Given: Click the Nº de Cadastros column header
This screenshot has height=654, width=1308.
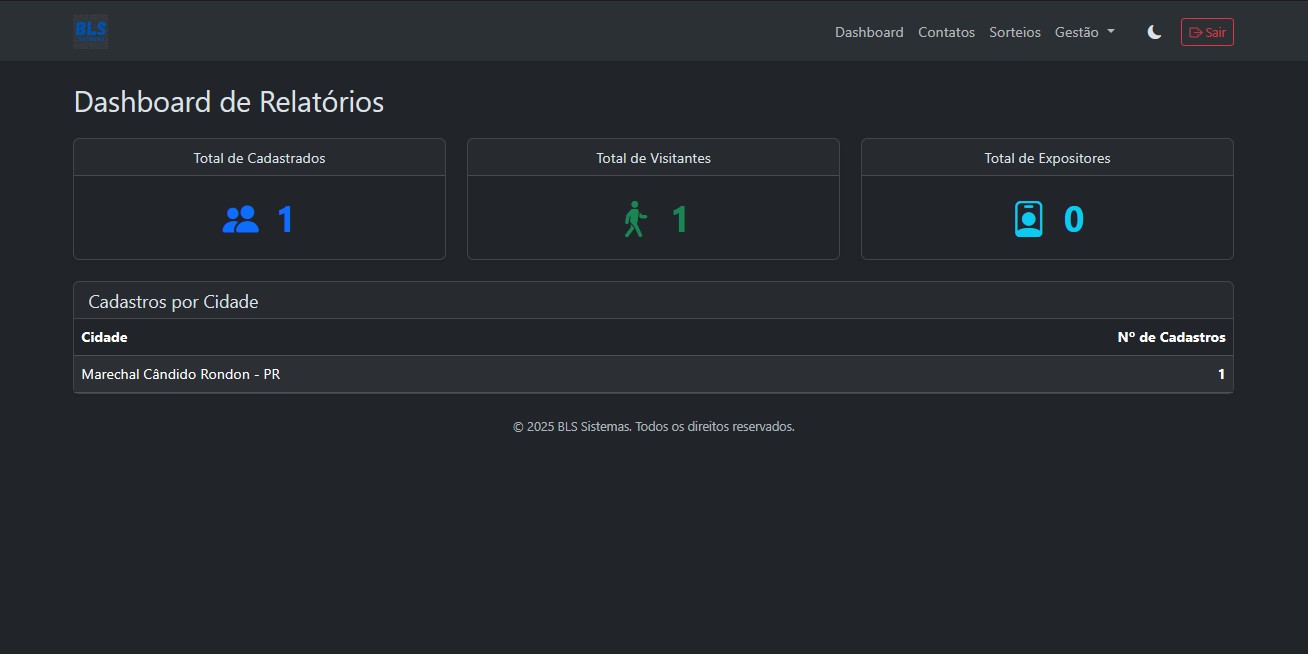Looking at the screenshot, I should click(x=1171, y=337).
